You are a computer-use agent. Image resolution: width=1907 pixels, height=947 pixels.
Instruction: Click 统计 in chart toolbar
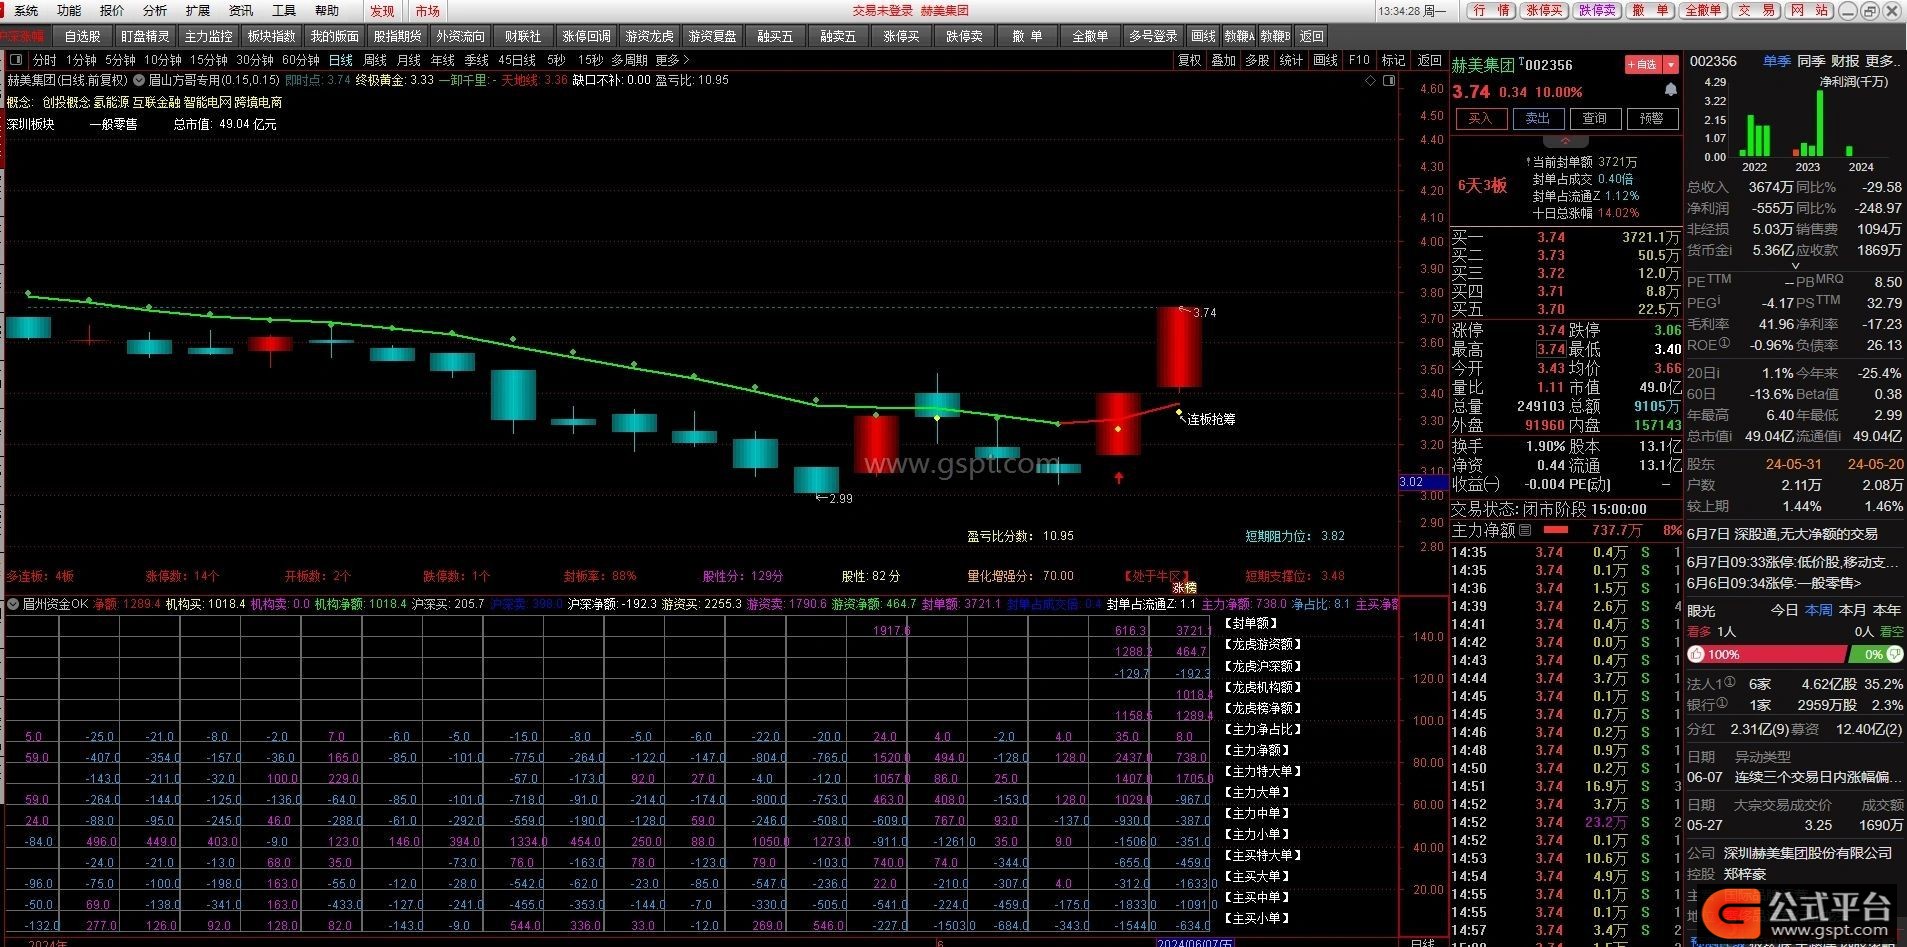pyautogui.click(x=1291, y=60)
